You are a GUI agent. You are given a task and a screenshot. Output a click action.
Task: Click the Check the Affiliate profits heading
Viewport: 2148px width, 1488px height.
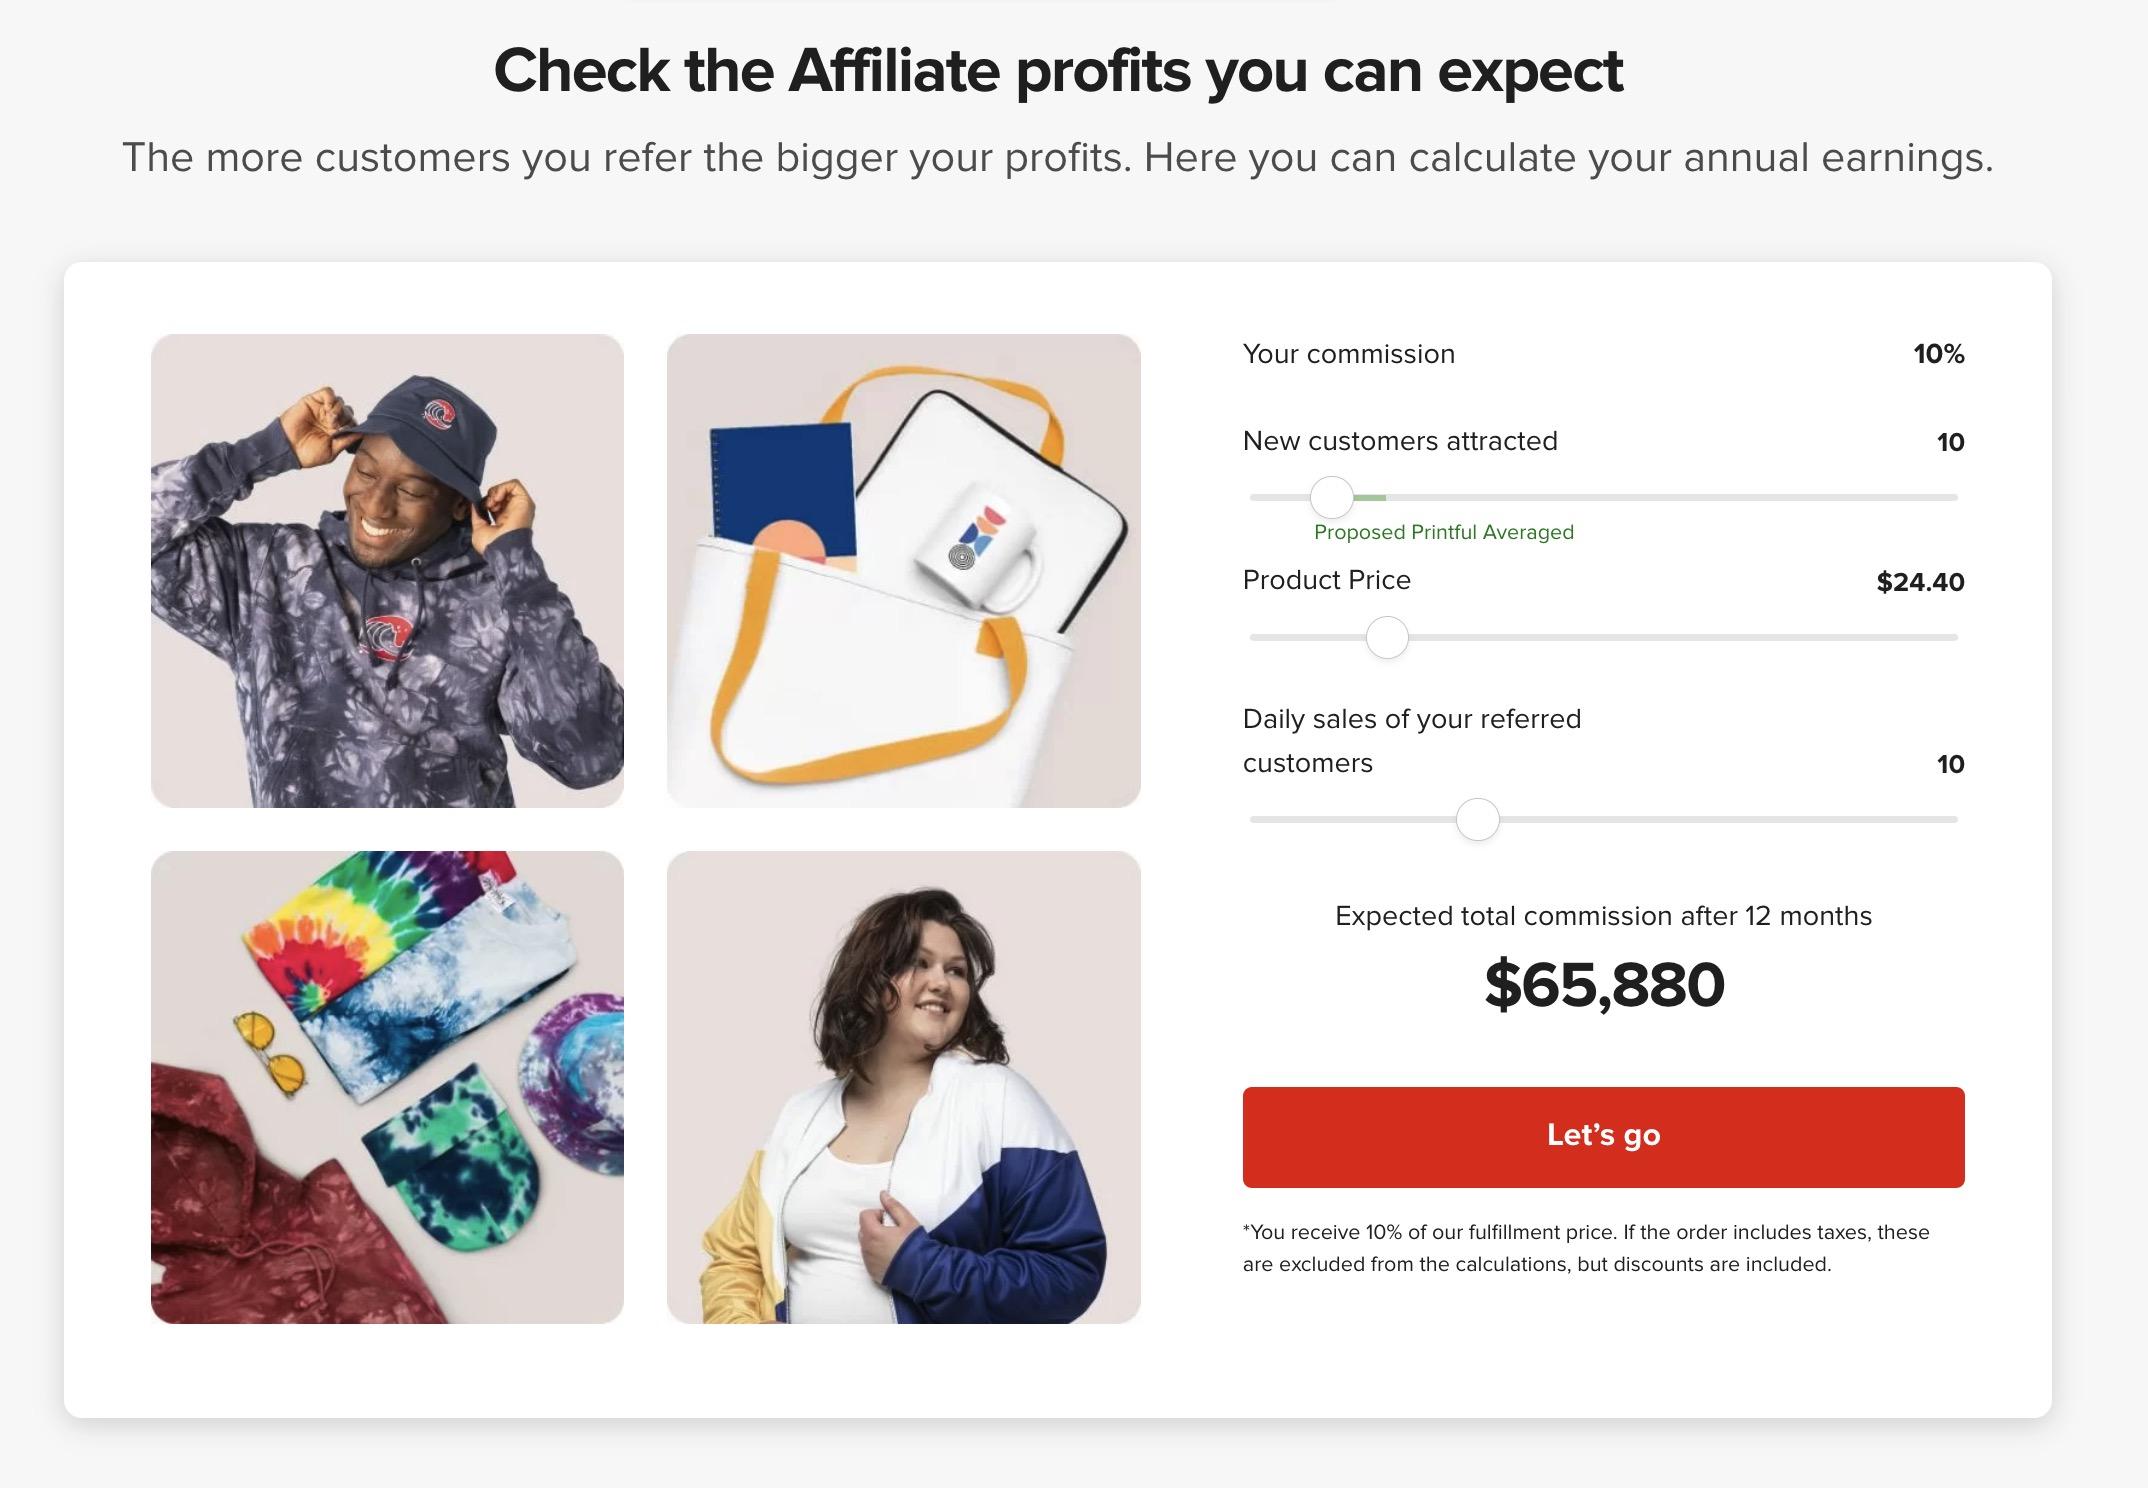pyautogui.click(x=1058, y=71)
